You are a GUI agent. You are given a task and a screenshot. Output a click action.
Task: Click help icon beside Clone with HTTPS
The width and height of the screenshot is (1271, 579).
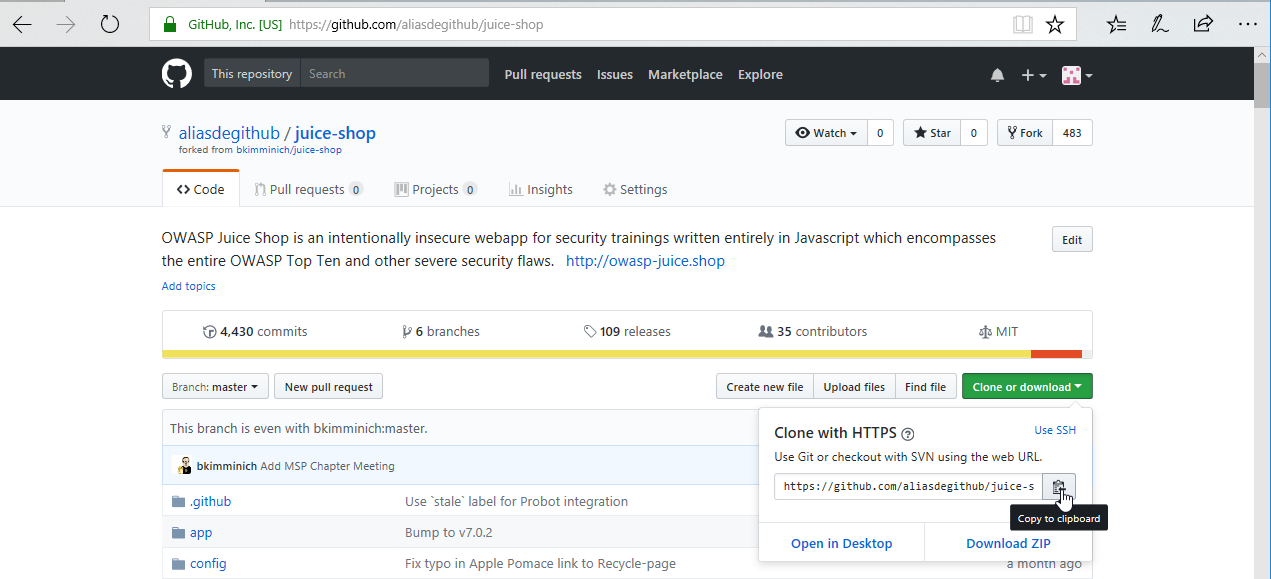(908, 434)
